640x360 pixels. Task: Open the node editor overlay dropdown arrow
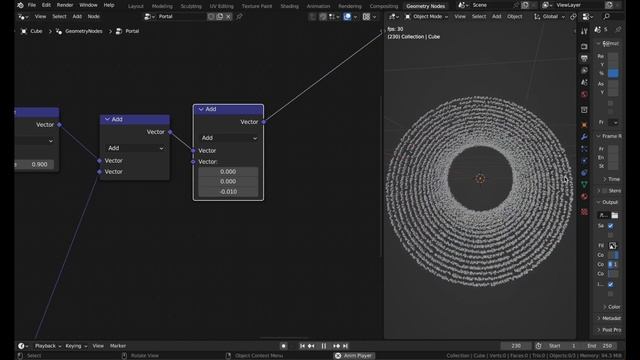pos(355,17)
